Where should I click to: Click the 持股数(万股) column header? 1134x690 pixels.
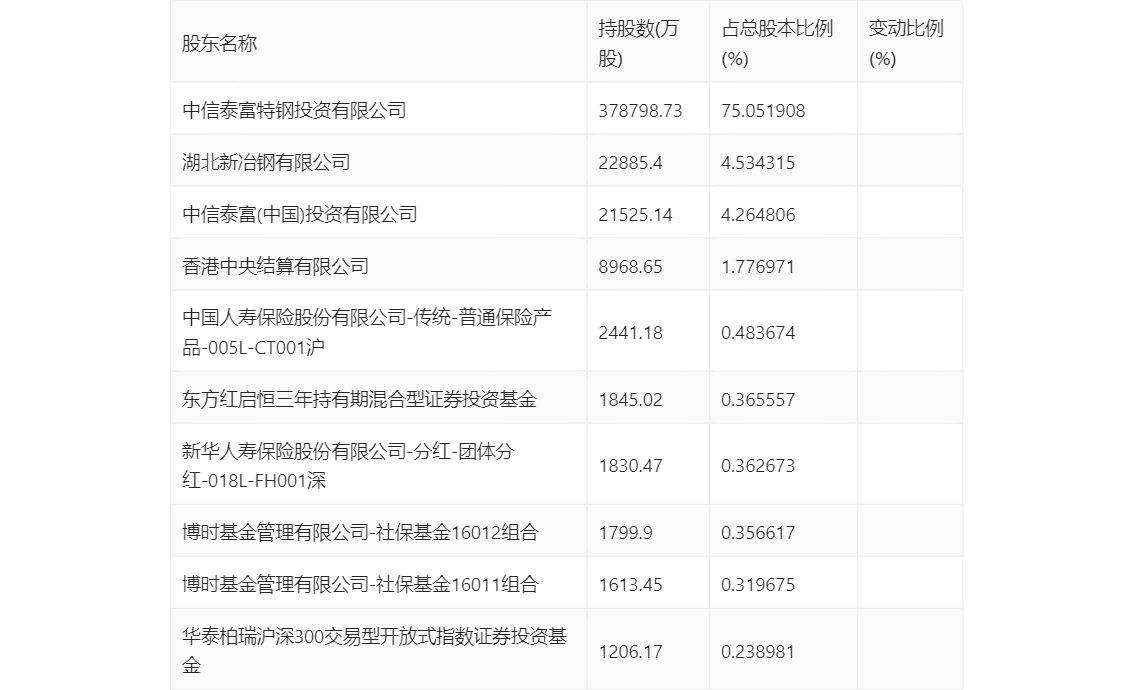tap(638, 43)
